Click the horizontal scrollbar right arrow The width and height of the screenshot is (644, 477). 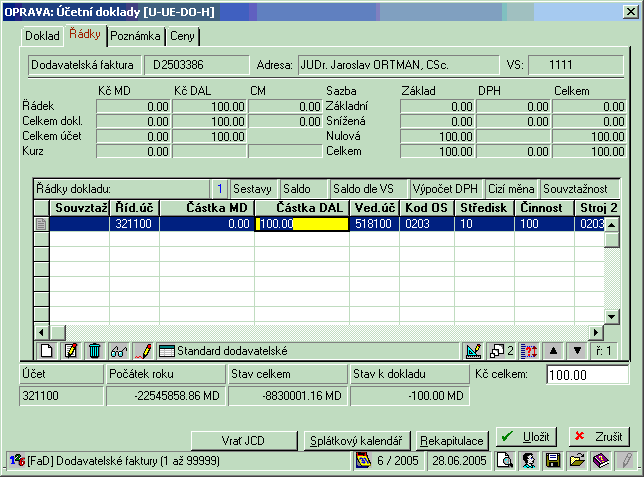tap(596, 332)
